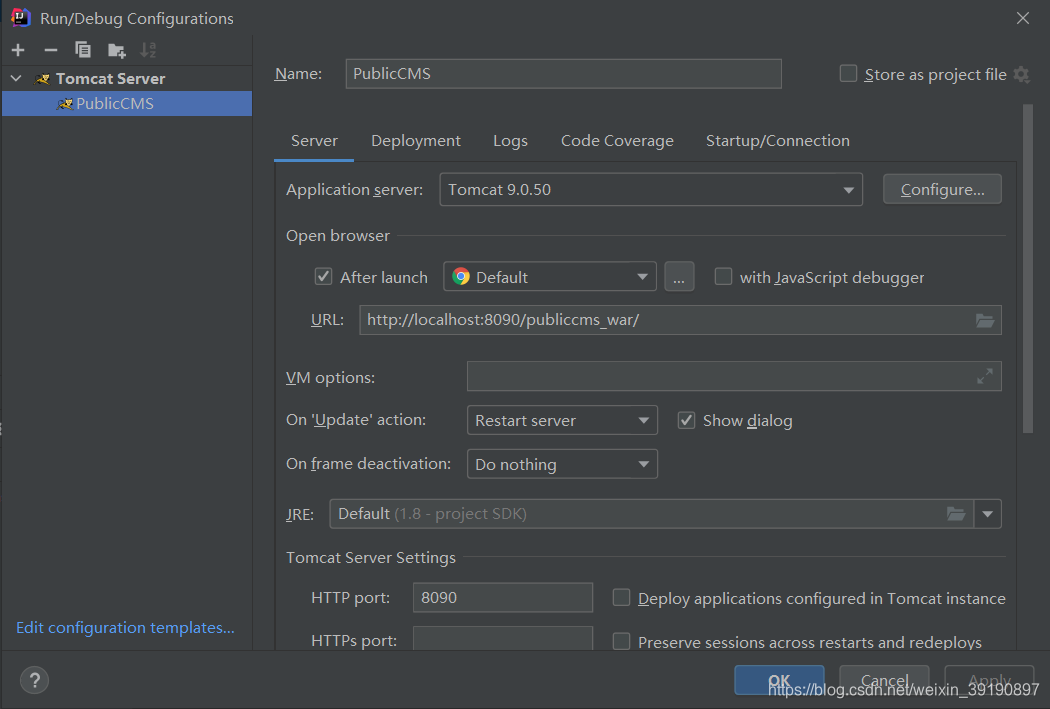
Task: Uncheck After launch checkbox
Action: (323, 277)
